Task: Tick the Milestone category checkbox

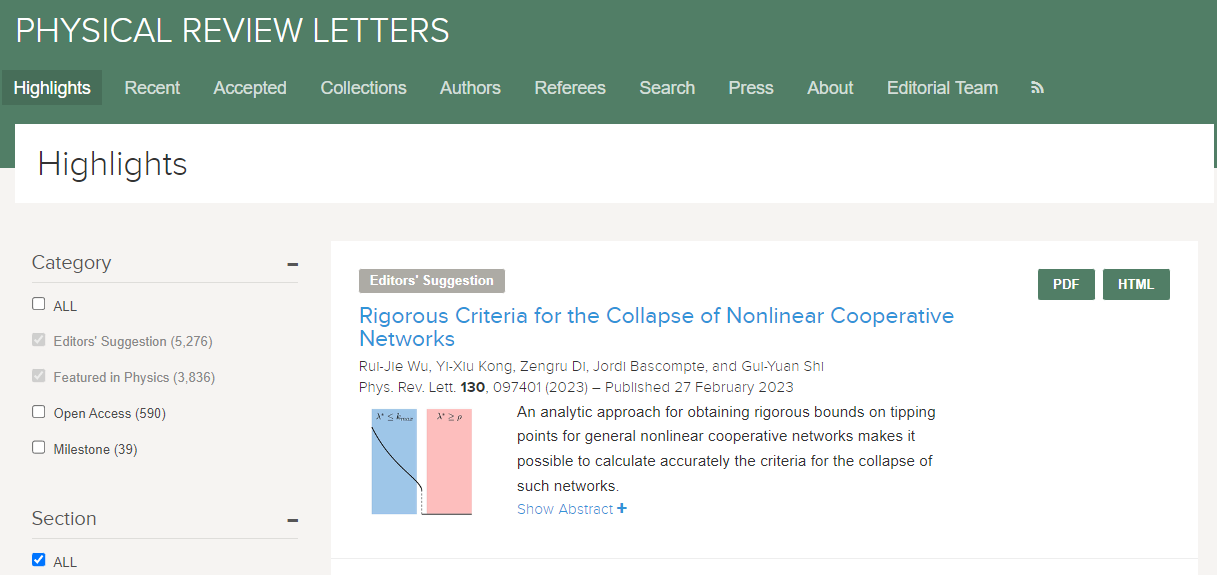Action: [39, 448]
